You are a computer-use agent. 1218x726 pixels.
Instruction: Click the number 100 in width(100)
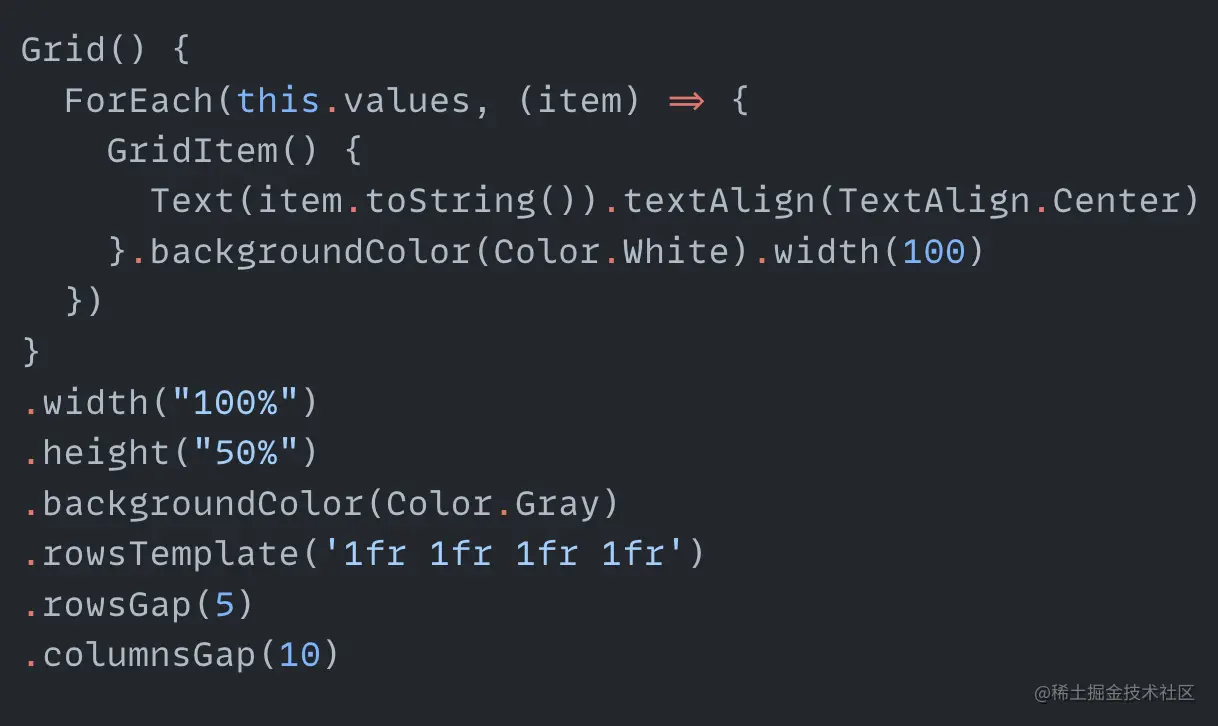(934, 251)
